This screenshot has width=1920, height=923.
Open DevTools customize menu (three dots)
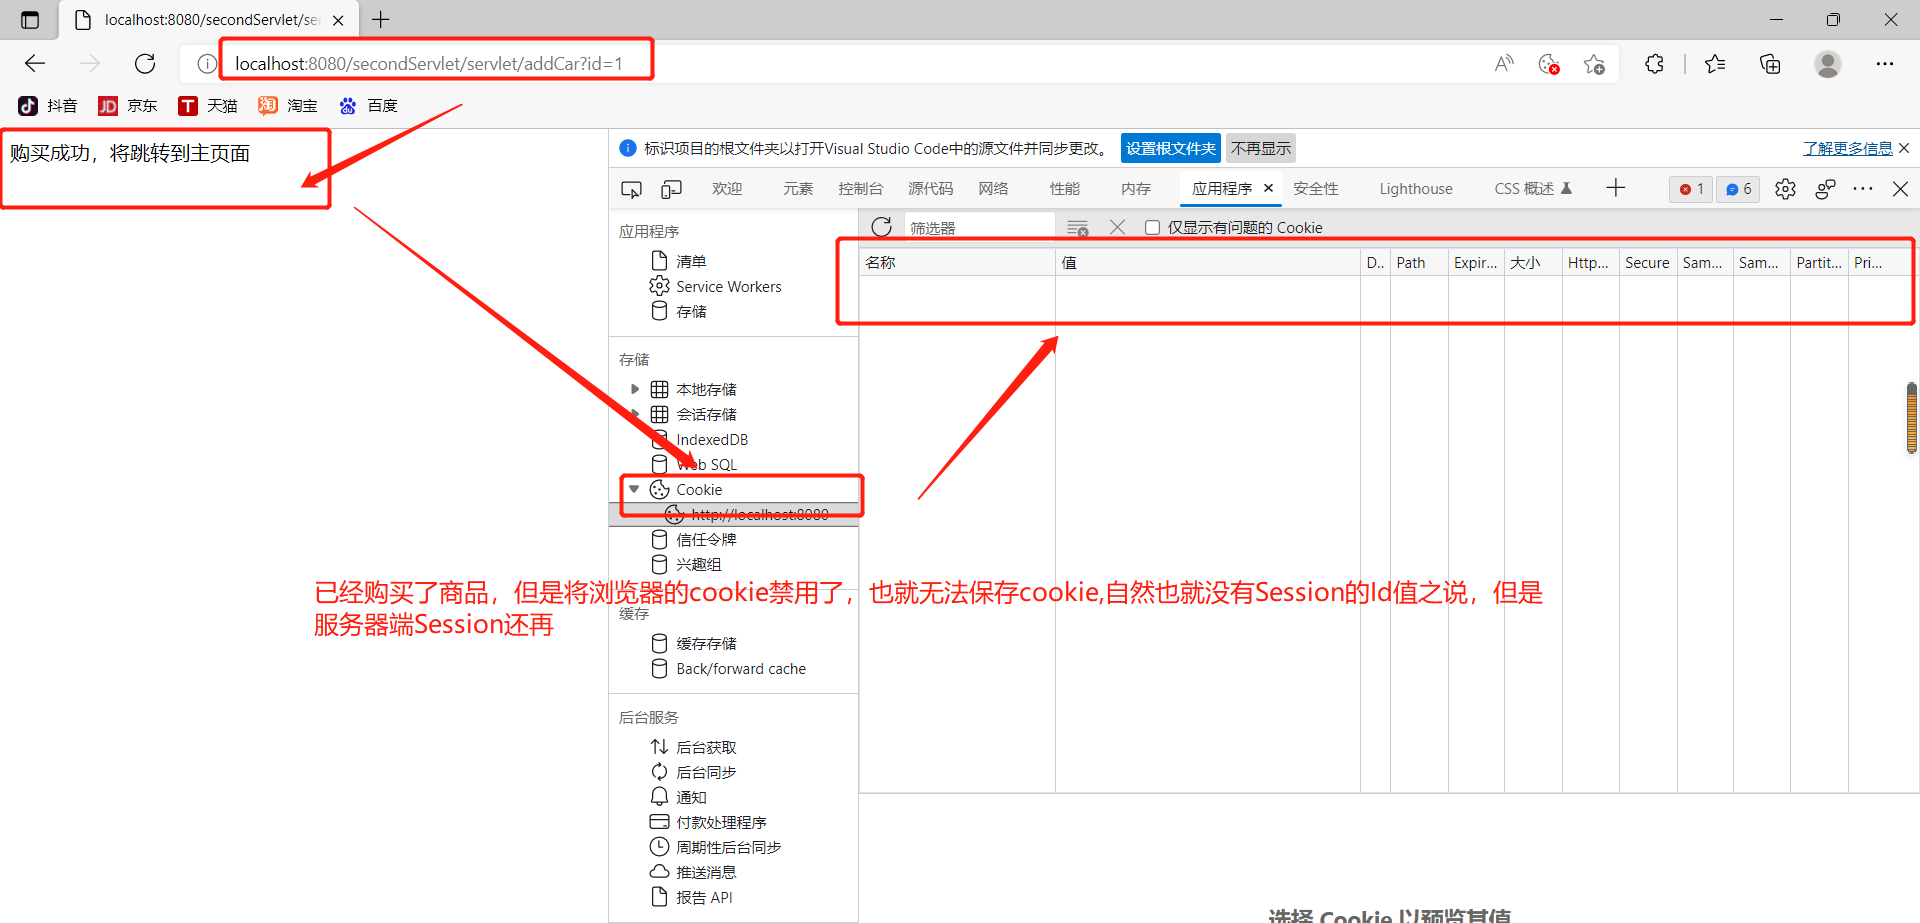click(x=1863, y=189)
